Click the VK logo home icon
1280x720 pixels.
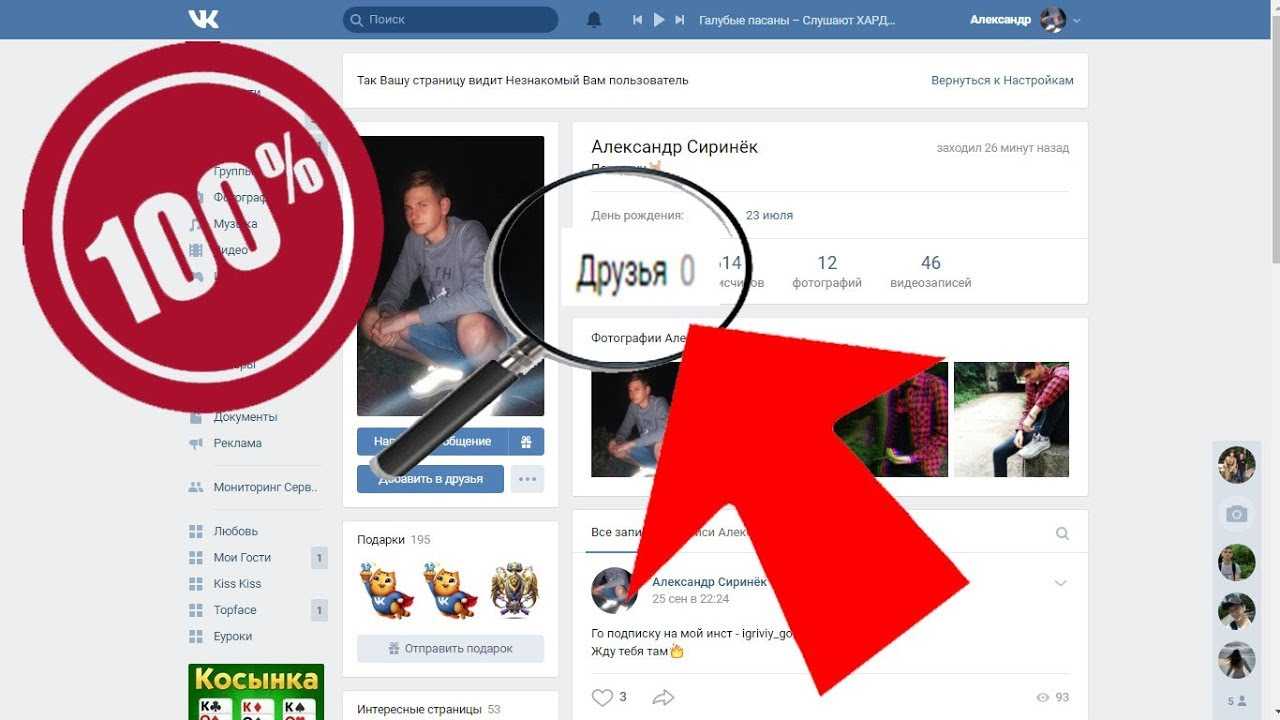pos(203,19)
